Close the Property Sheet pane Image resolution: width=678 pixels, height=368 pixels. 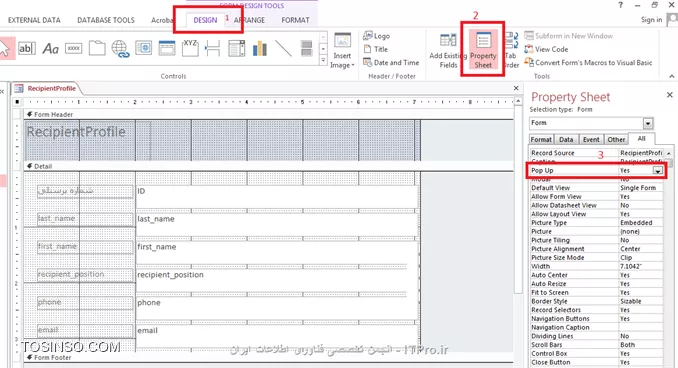[x=669, y=95]
